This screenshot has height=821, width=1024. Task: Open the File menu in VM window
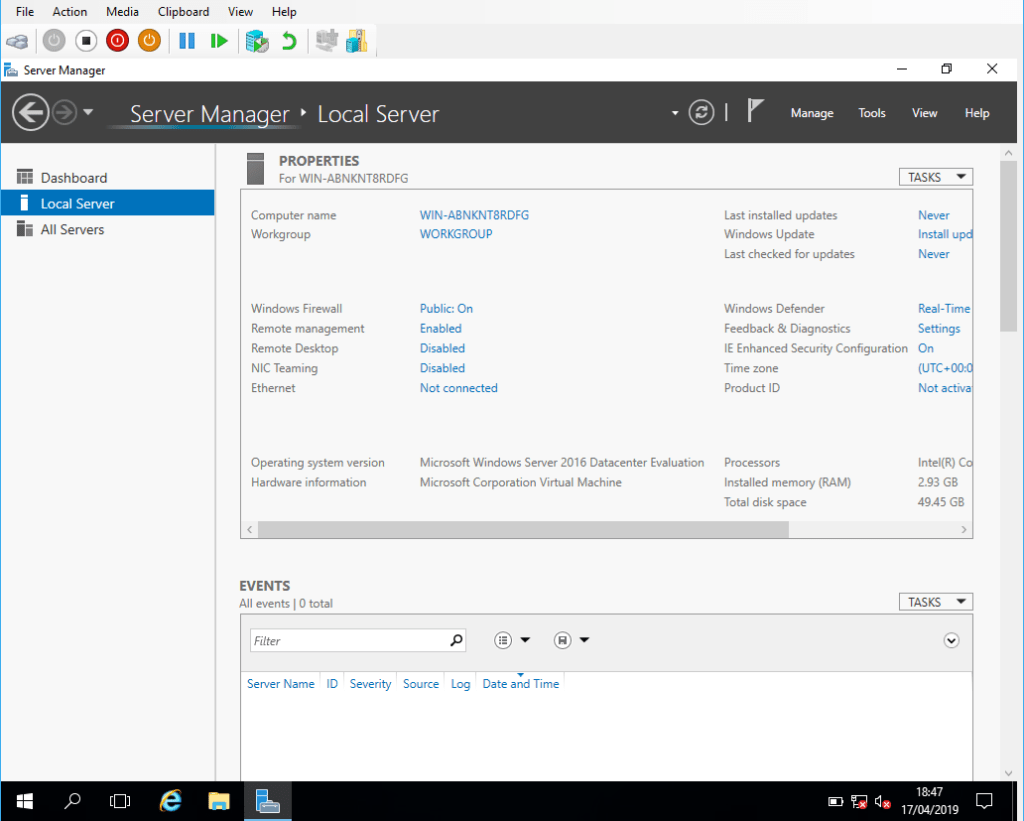pyautogui.click(x=25, y=12)
